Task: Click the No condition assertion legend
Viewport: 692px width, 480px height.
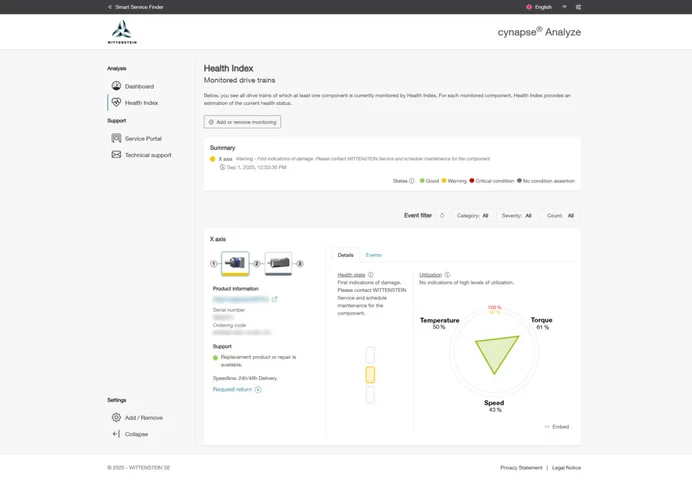Action: 546,181
